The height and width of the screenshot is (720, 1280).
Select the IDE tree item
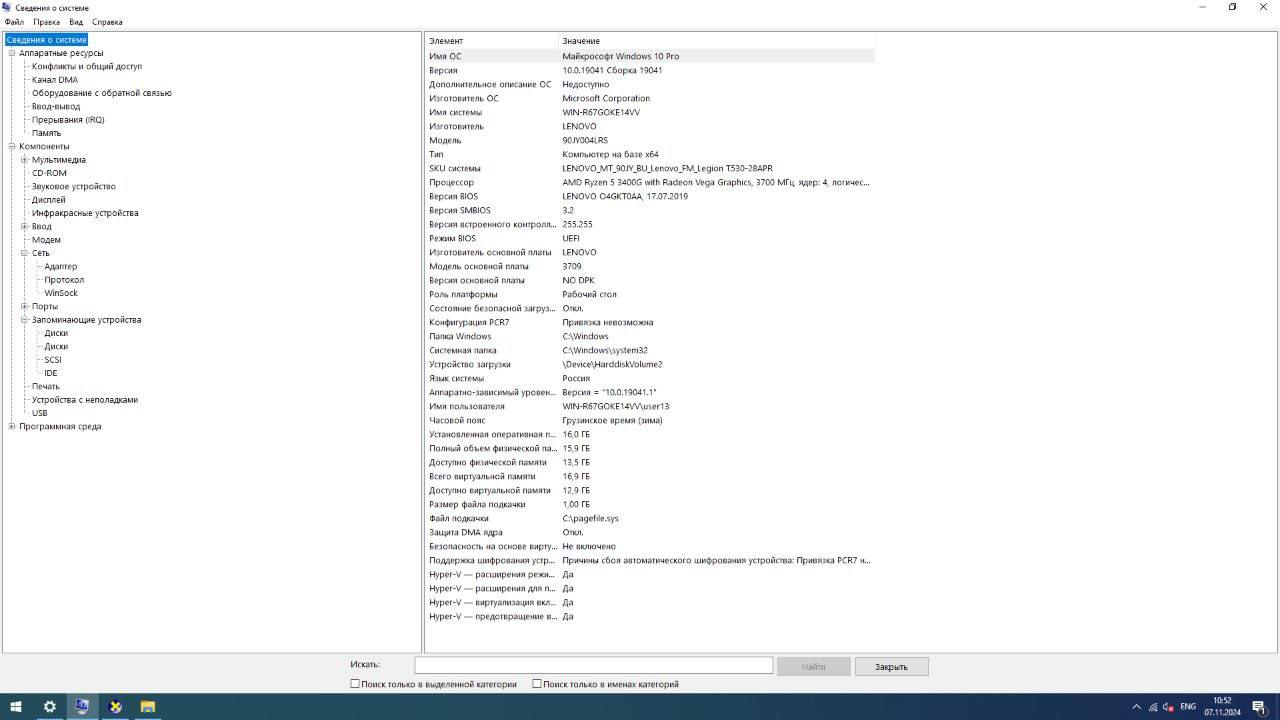click(x=51, y=373)
